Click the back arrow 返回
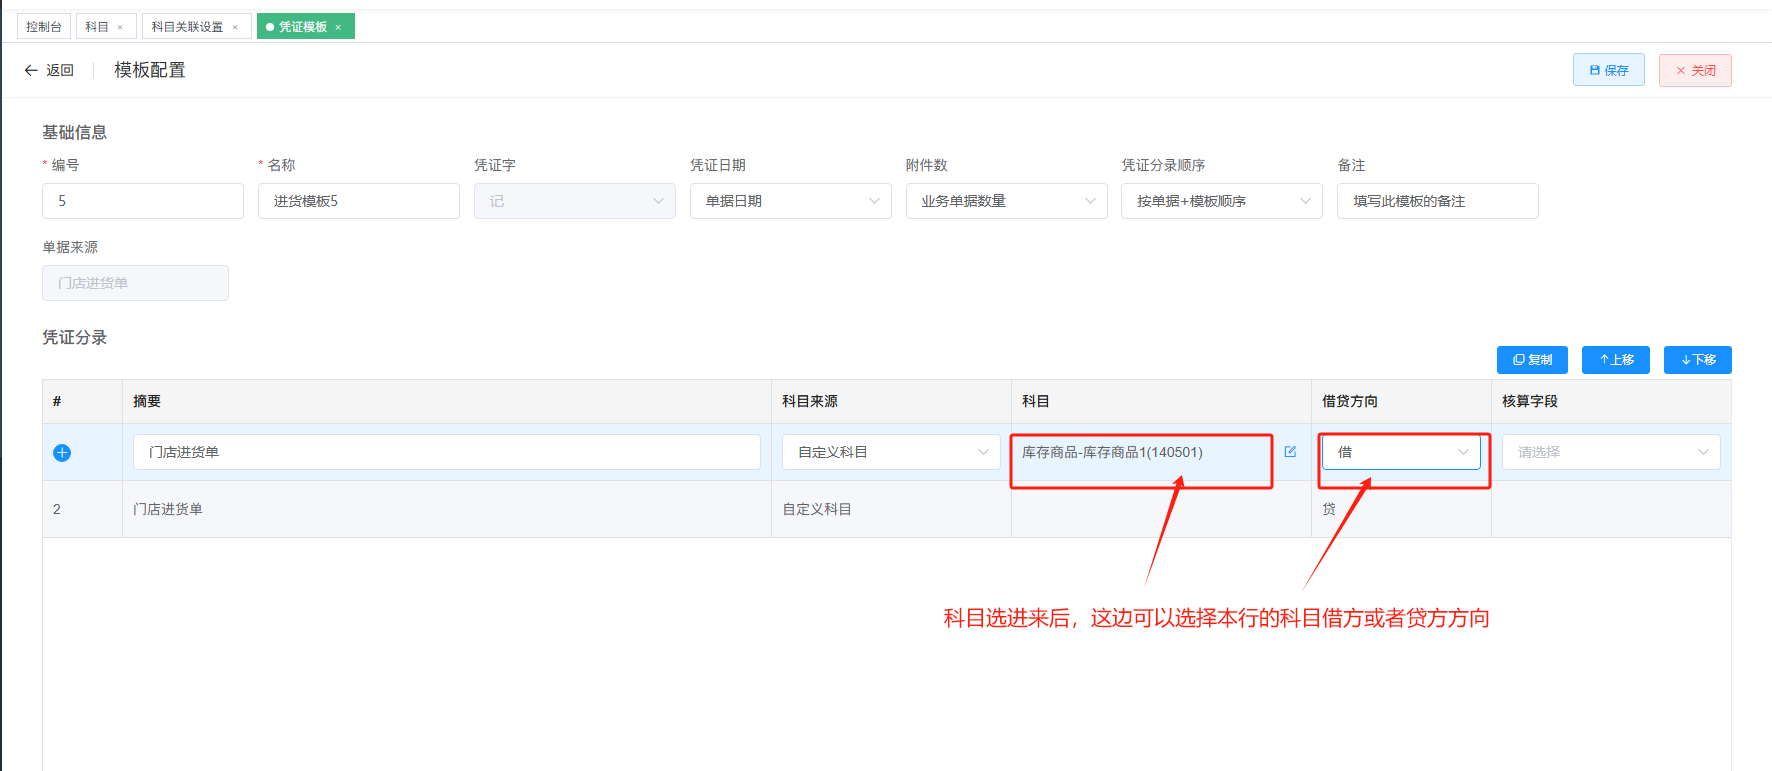The height and width of the screenshot is (771, 1772). click(49, 70)
